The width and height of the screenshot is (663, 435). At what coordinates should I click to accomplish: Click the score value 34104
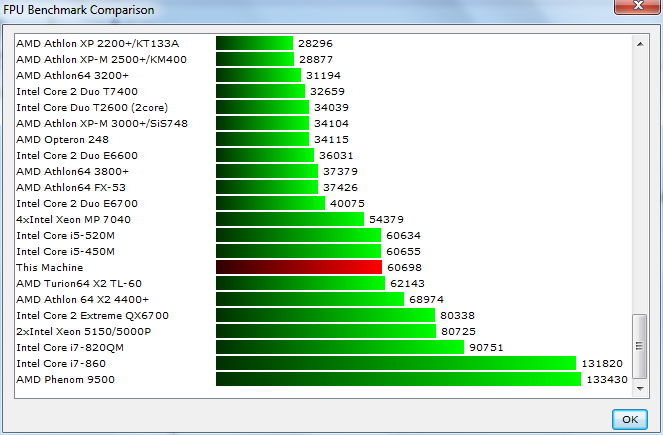click(332, 123)
